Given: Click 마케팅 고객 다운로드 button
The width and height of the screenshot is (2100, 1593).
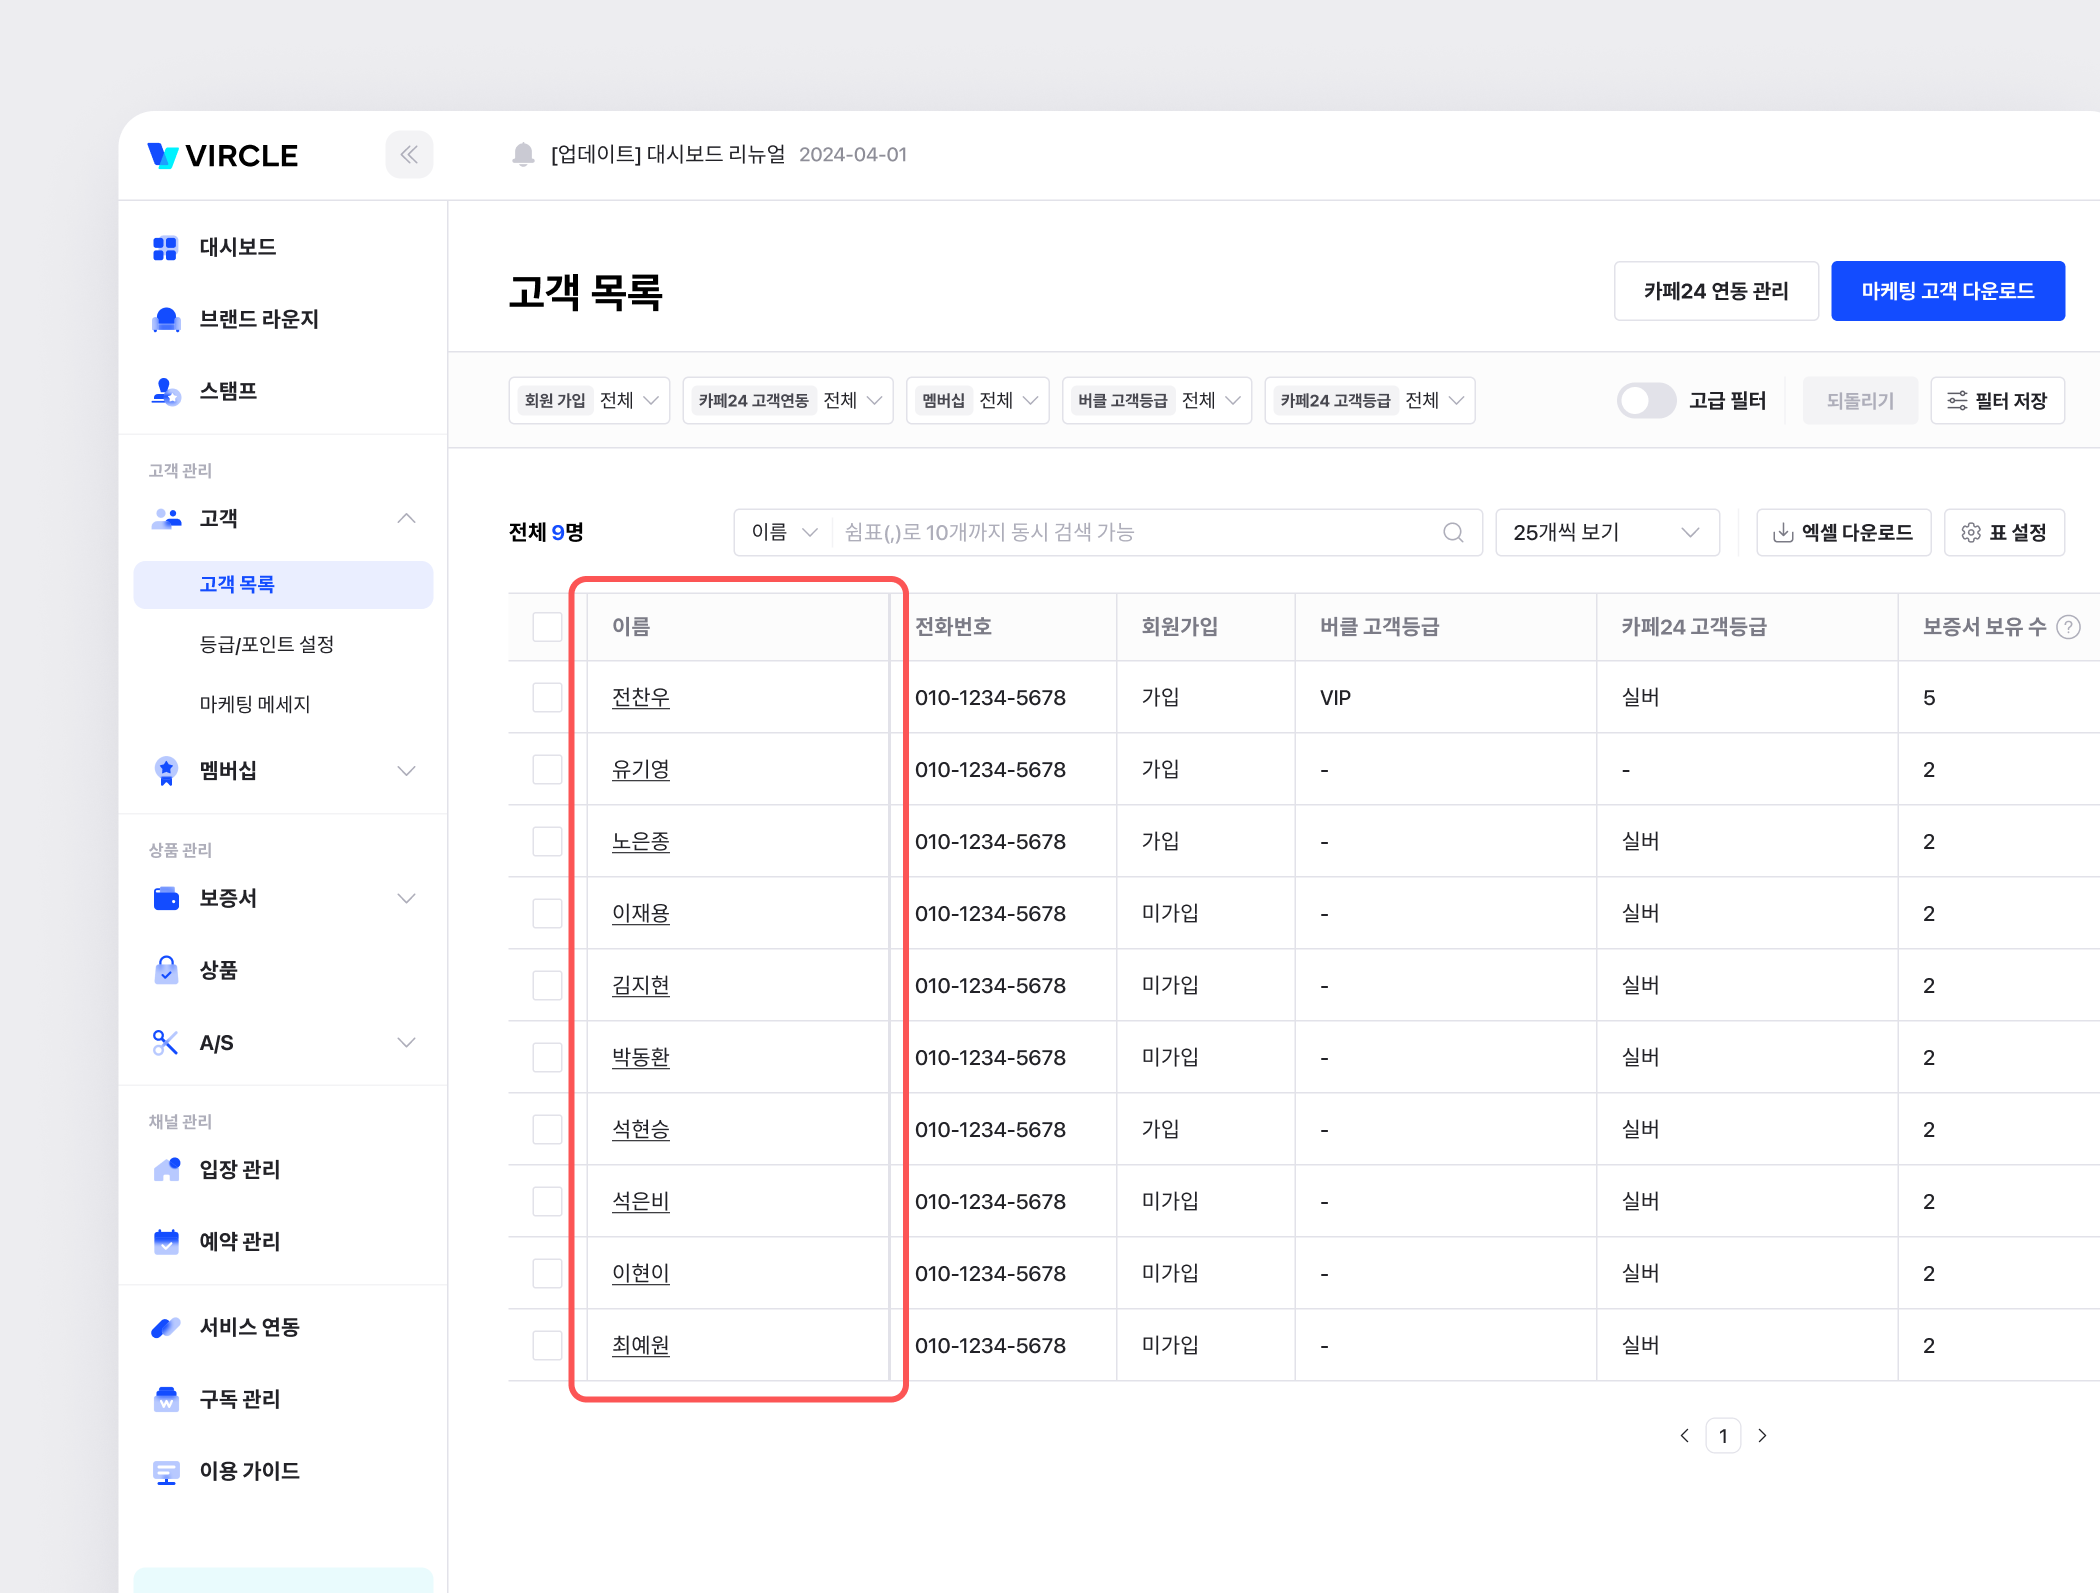Looking at the screenshot, I should [x=1947, y=291].
